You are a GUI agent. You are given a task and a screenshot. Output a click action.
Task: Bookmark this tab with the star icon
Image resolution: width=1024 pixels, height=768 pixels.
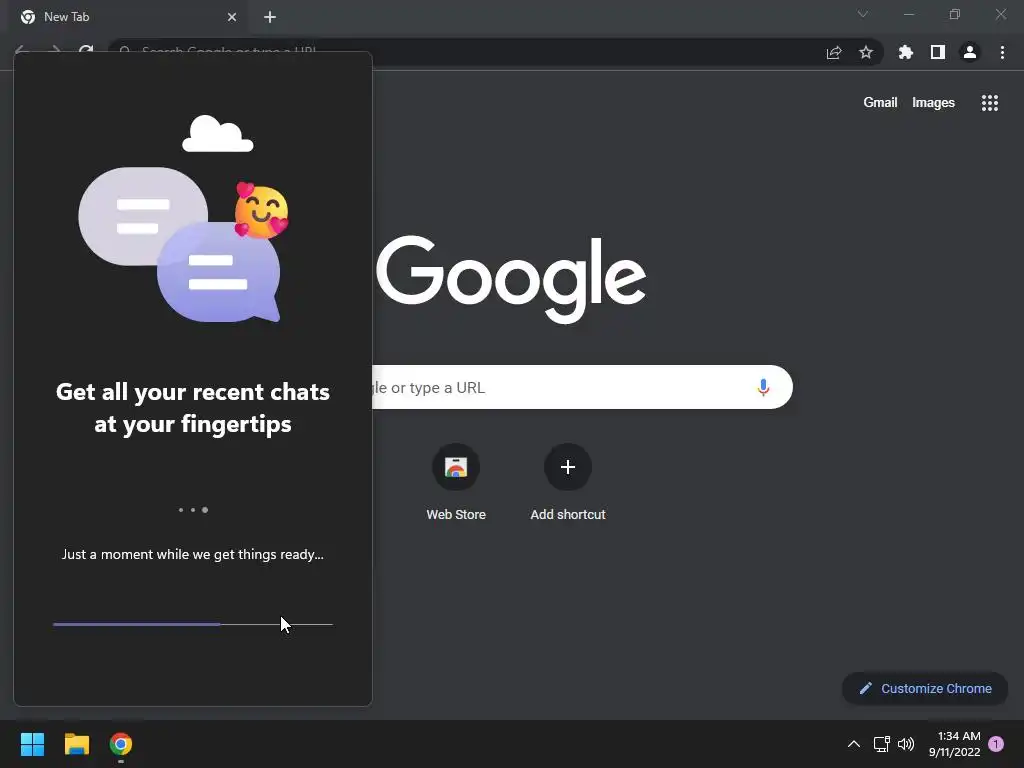tap(866, 52)
